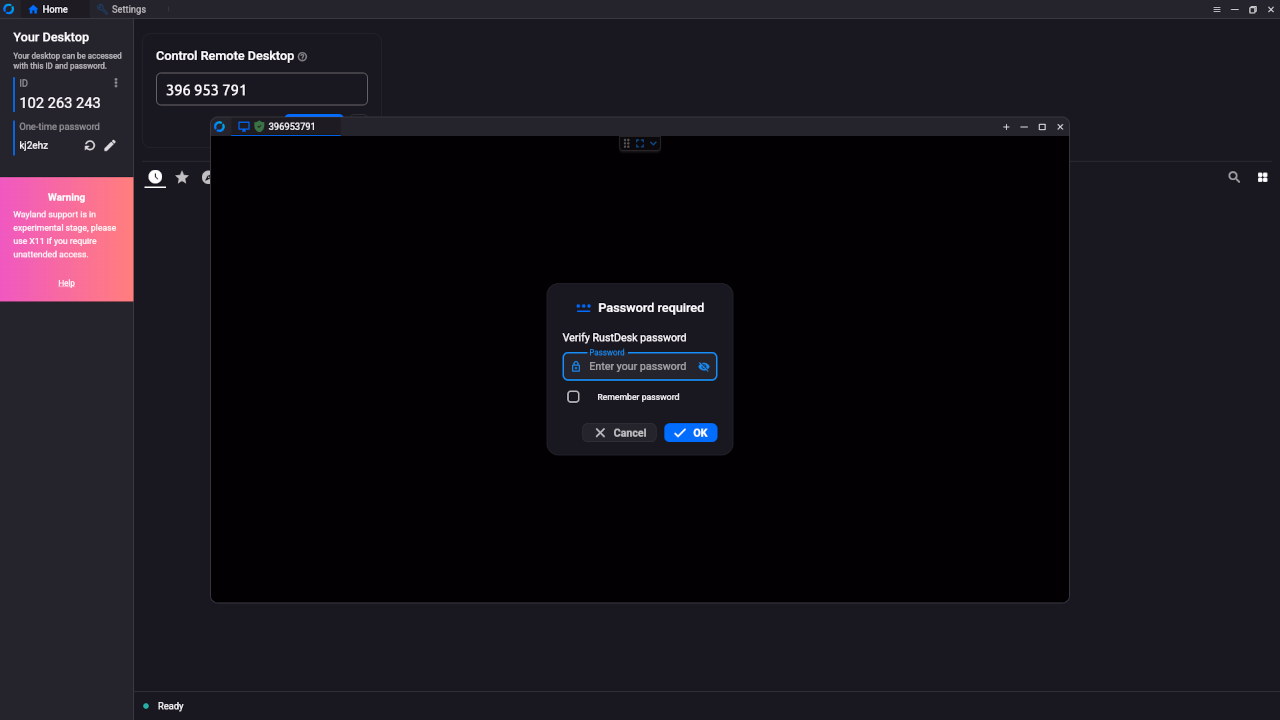
Task: Collapse session toolbar with chevron
Action: coord(653,144)
